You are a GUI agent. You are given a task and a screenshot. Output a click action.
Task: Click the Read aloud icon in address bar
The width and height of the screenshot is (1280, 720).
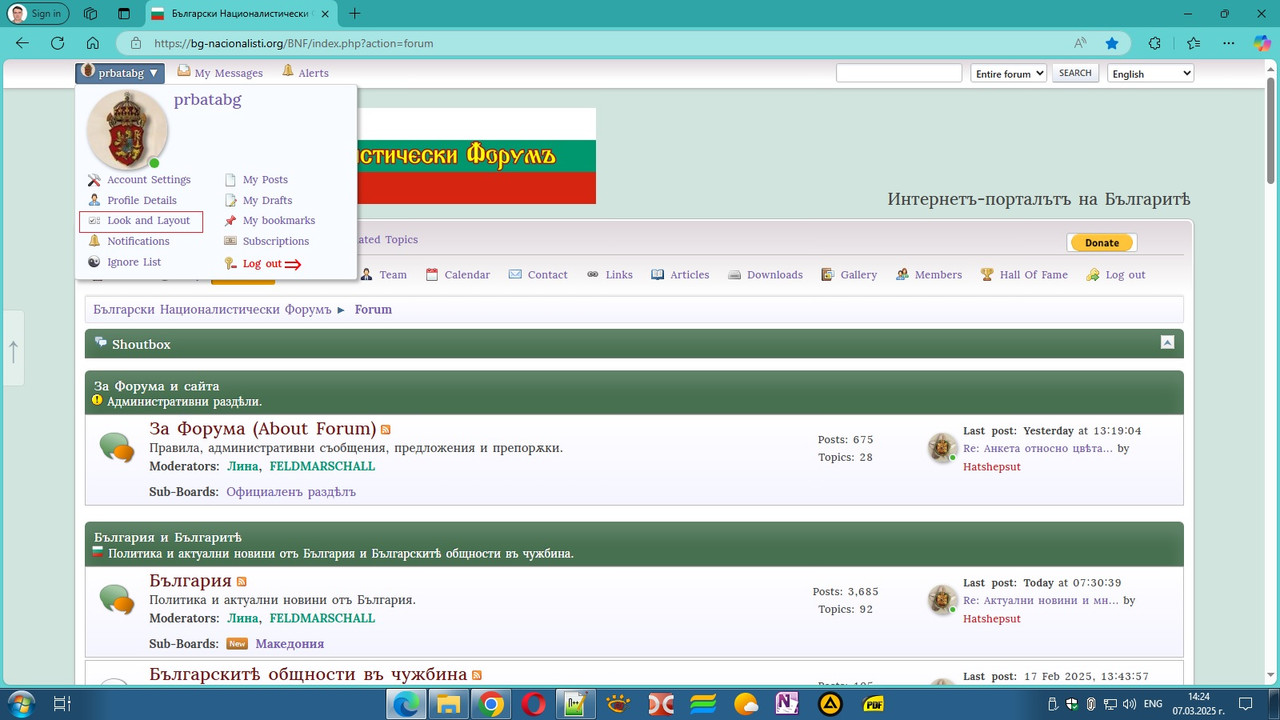pyautogui.click(x=1080, y=43)
